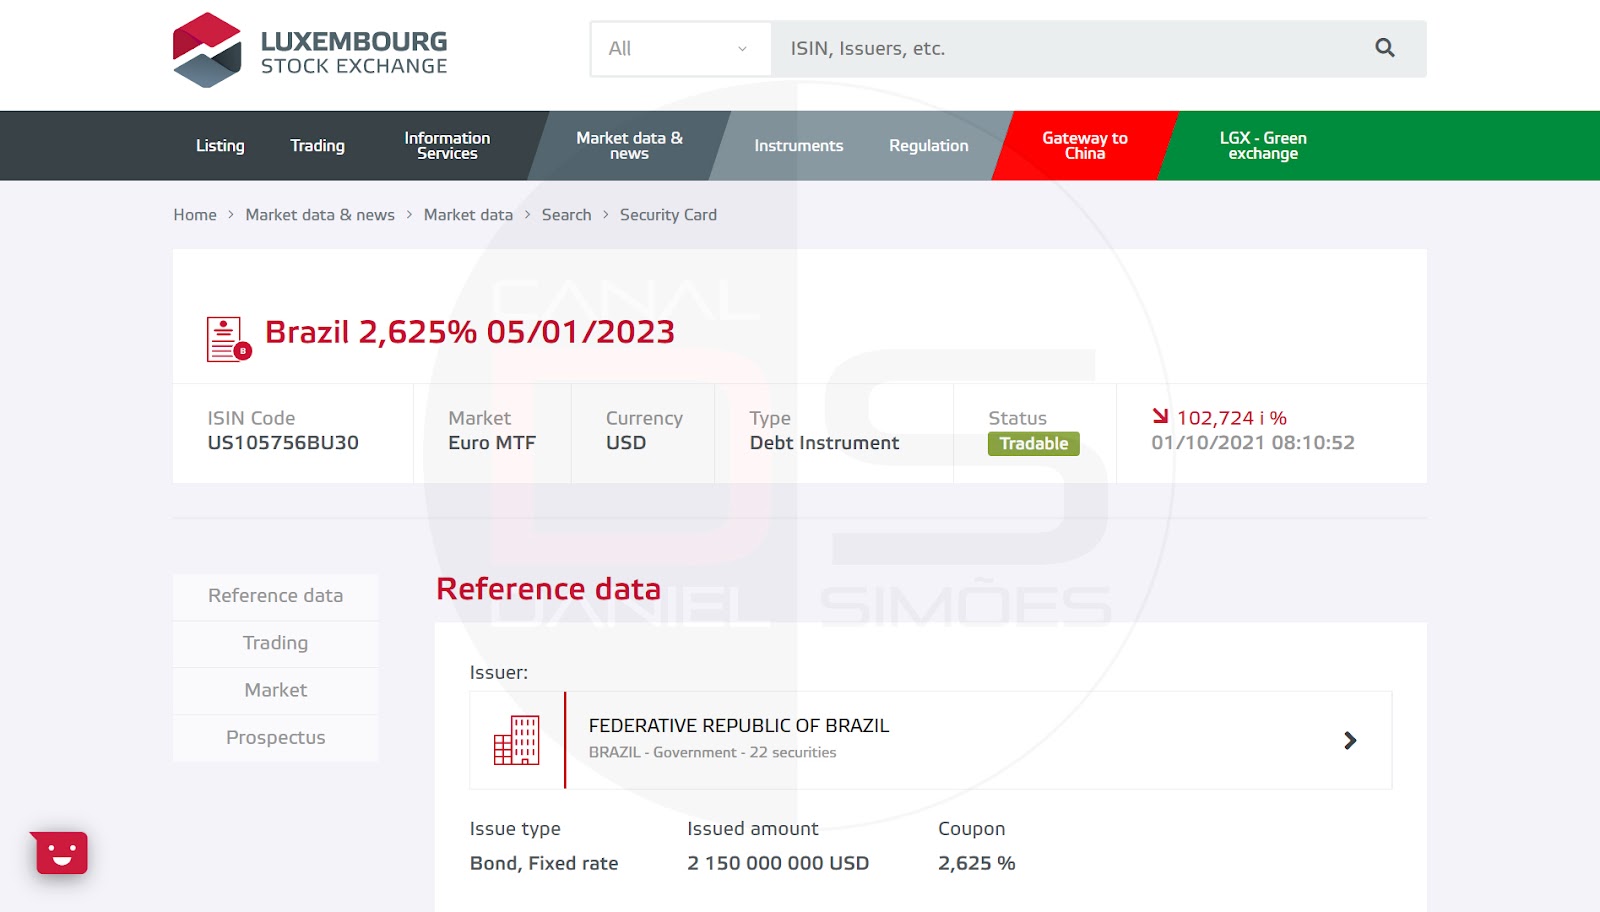Open the Trading menu in navigation bar

tap(317, 146)
